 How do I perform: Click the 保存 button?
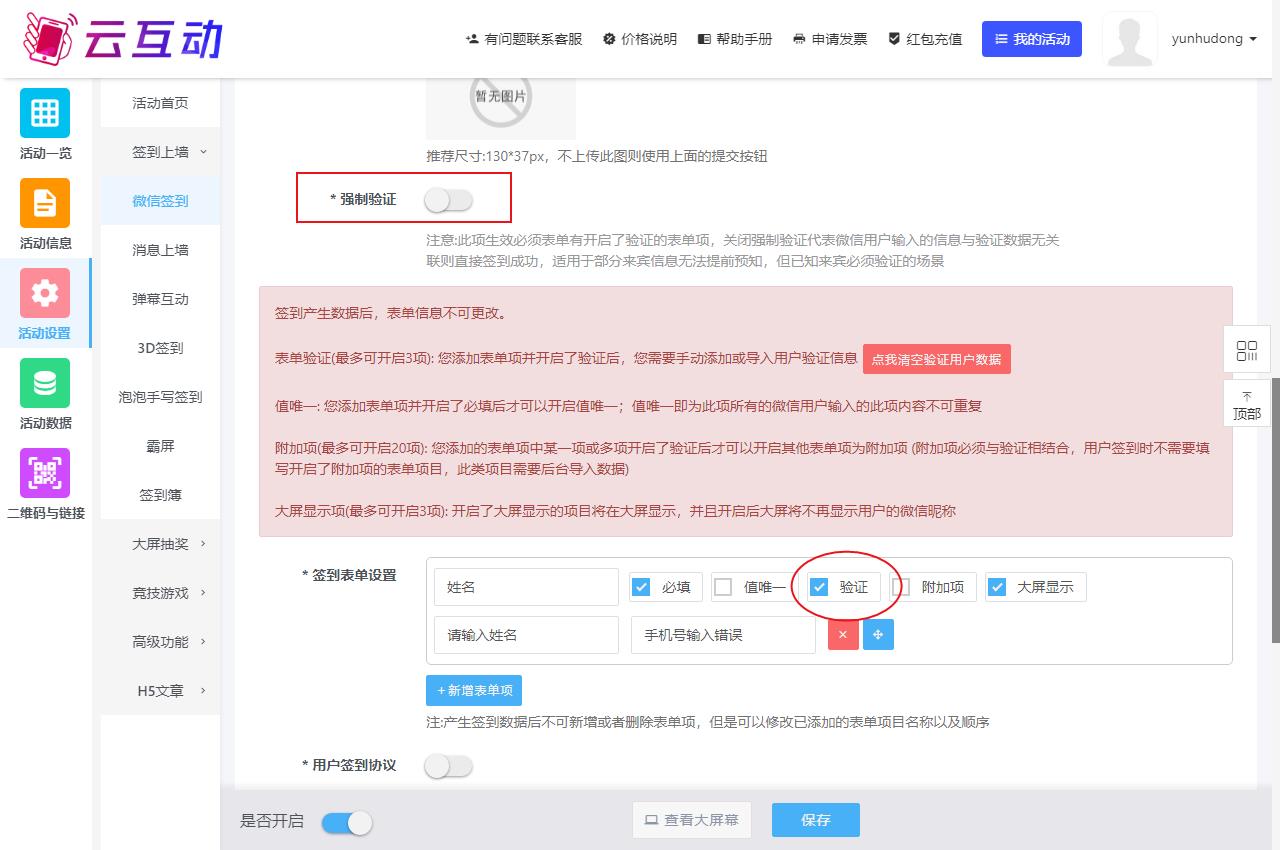[815, 820]
